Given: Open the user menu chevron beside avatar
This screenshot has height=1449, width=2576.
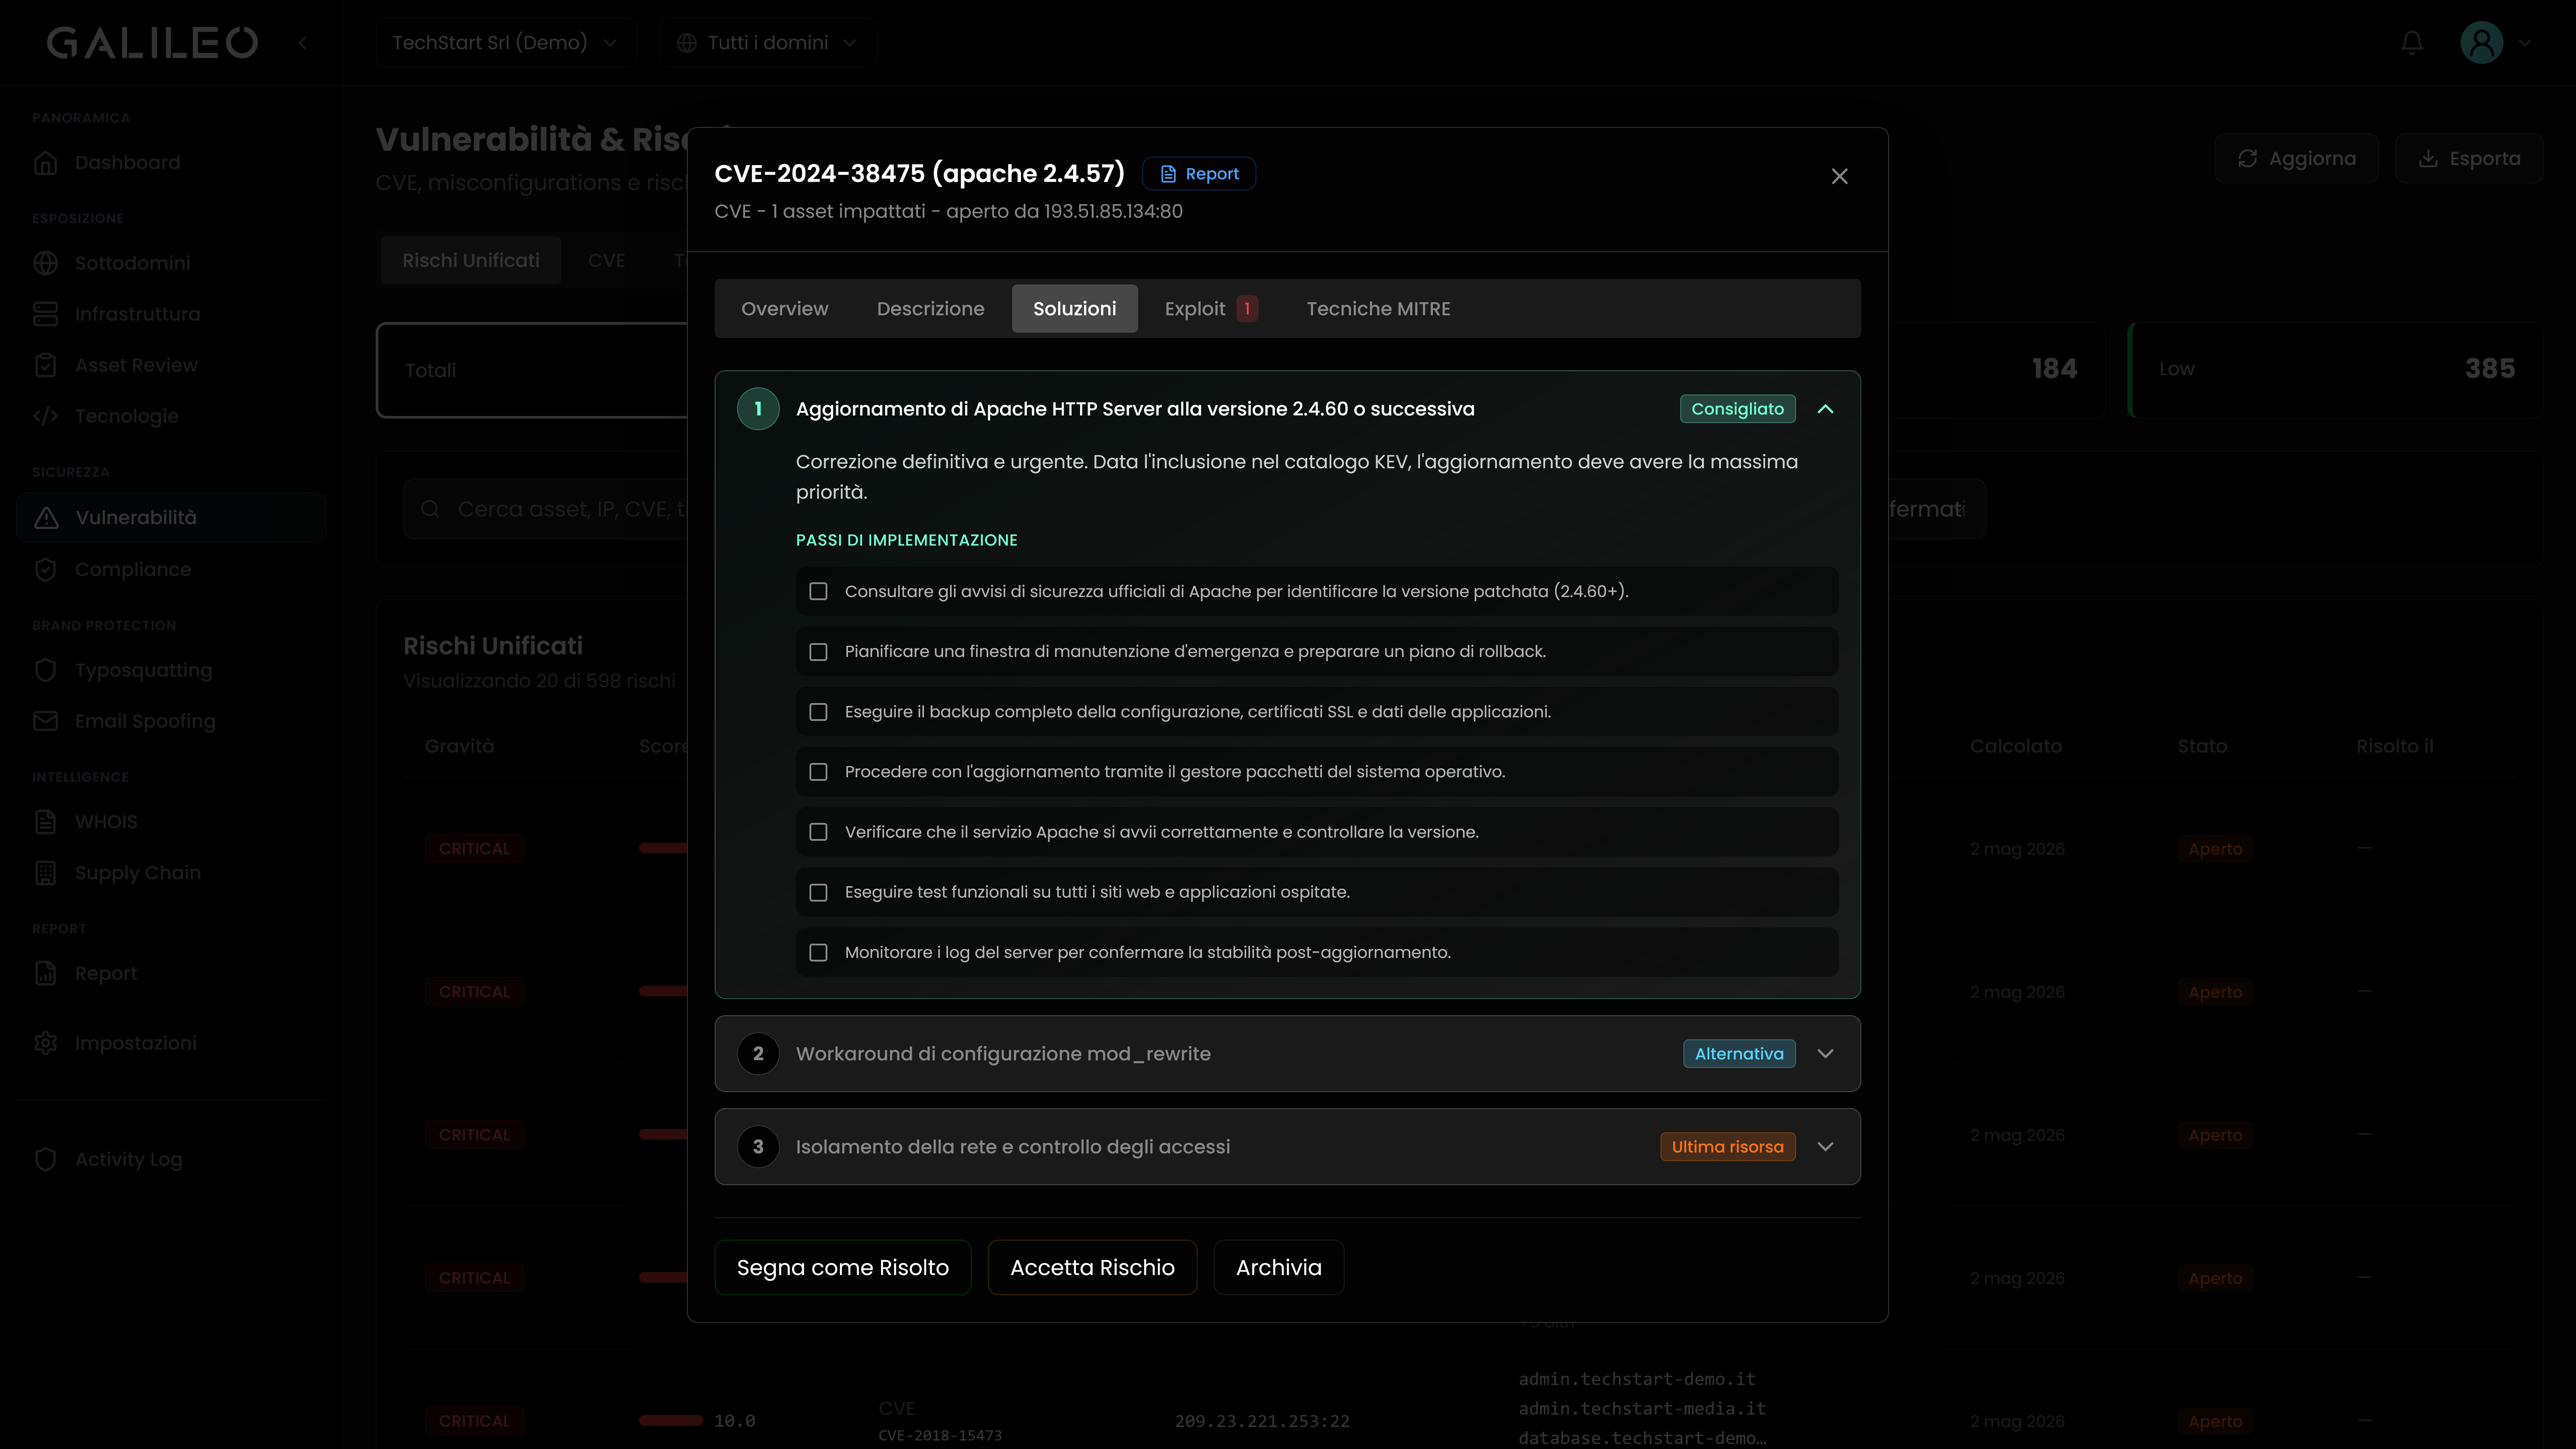Looking at the screenshot, I should [2525, 43].
